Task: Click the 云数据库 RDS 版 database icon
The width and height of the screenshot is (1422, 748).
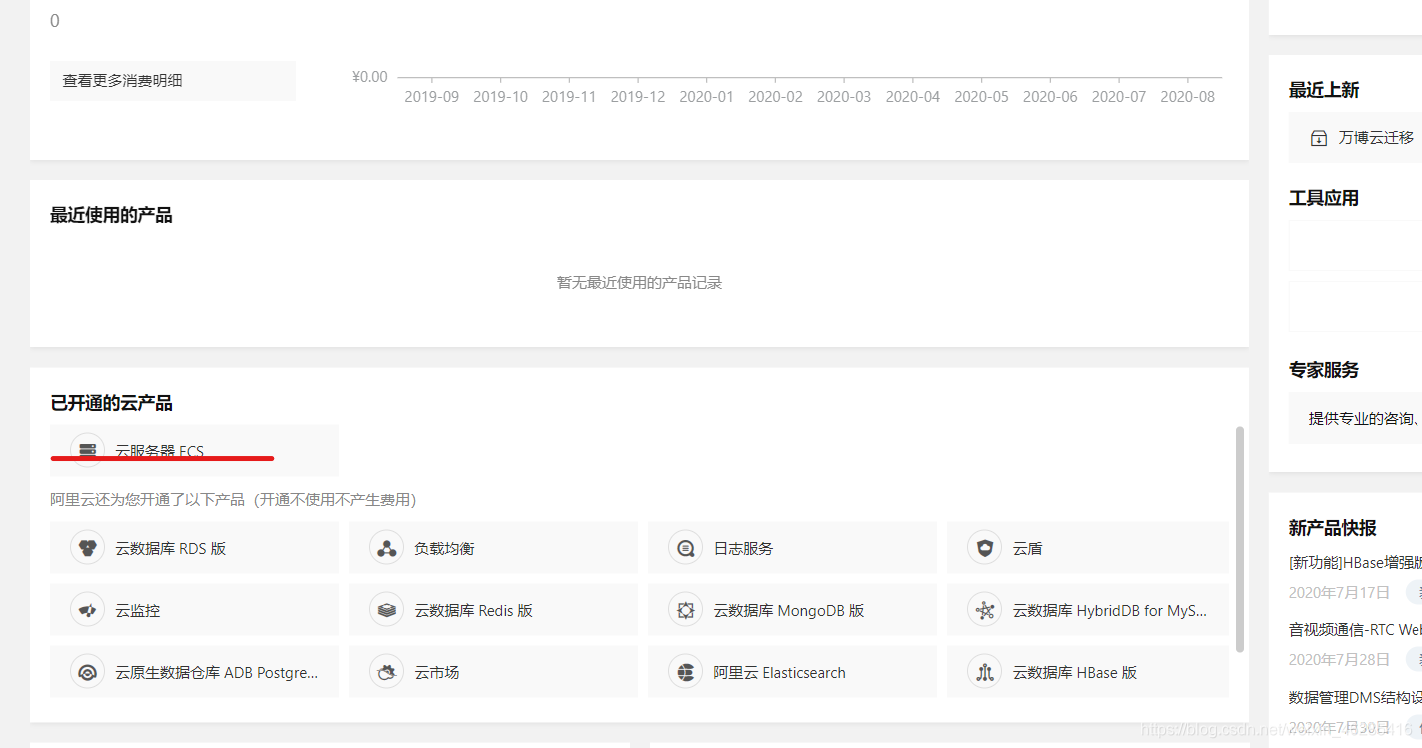Action: (x=87, y=547)
